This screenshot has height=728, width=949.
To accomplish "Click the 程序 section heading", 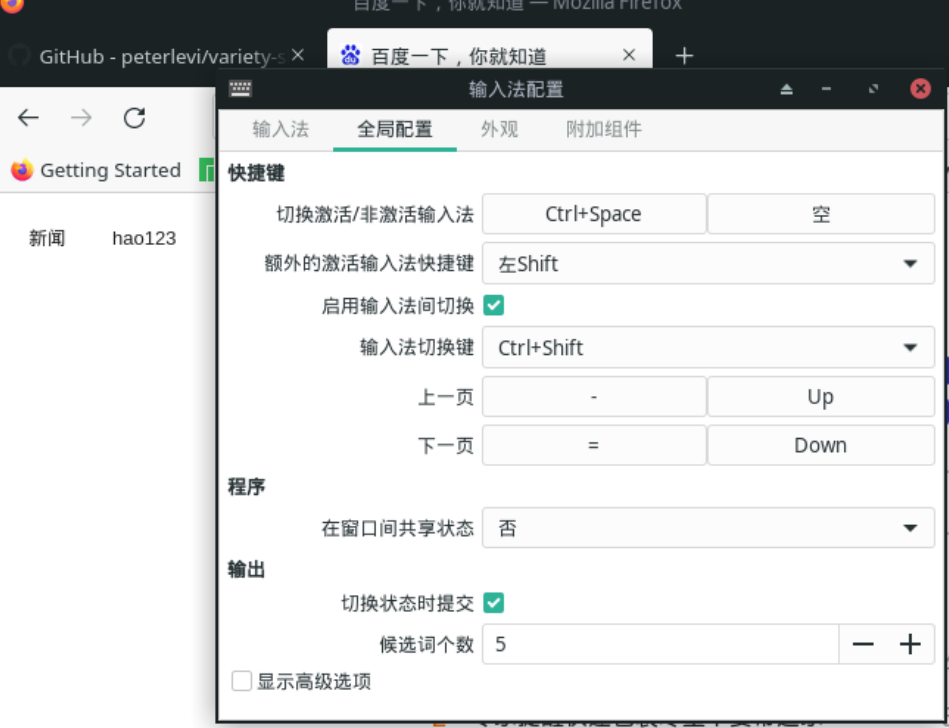I will click(246, 487).
